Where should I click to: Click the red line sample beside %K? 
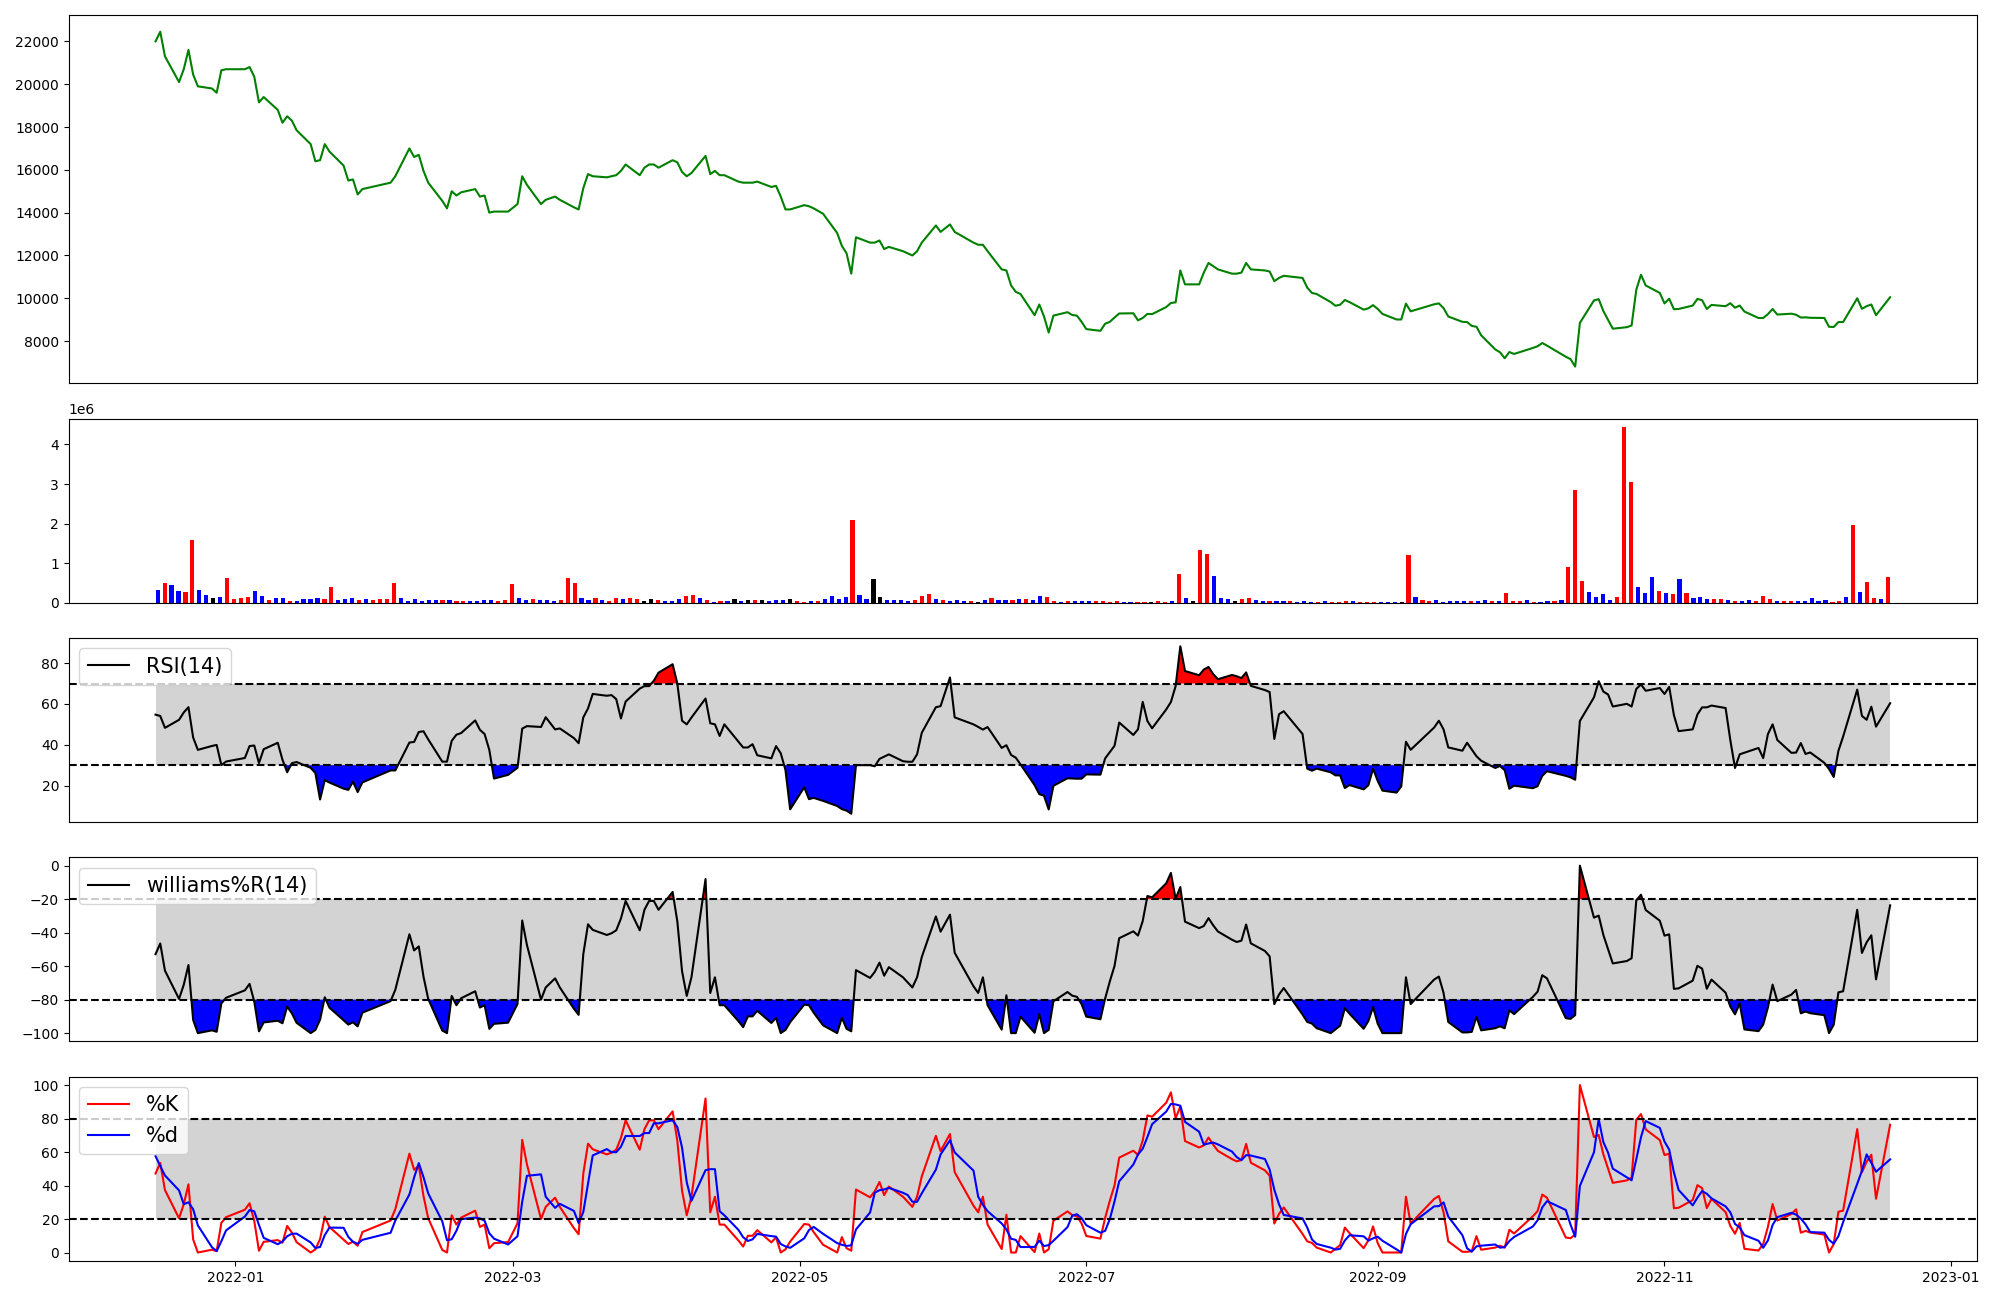[x=109, y=1104]
